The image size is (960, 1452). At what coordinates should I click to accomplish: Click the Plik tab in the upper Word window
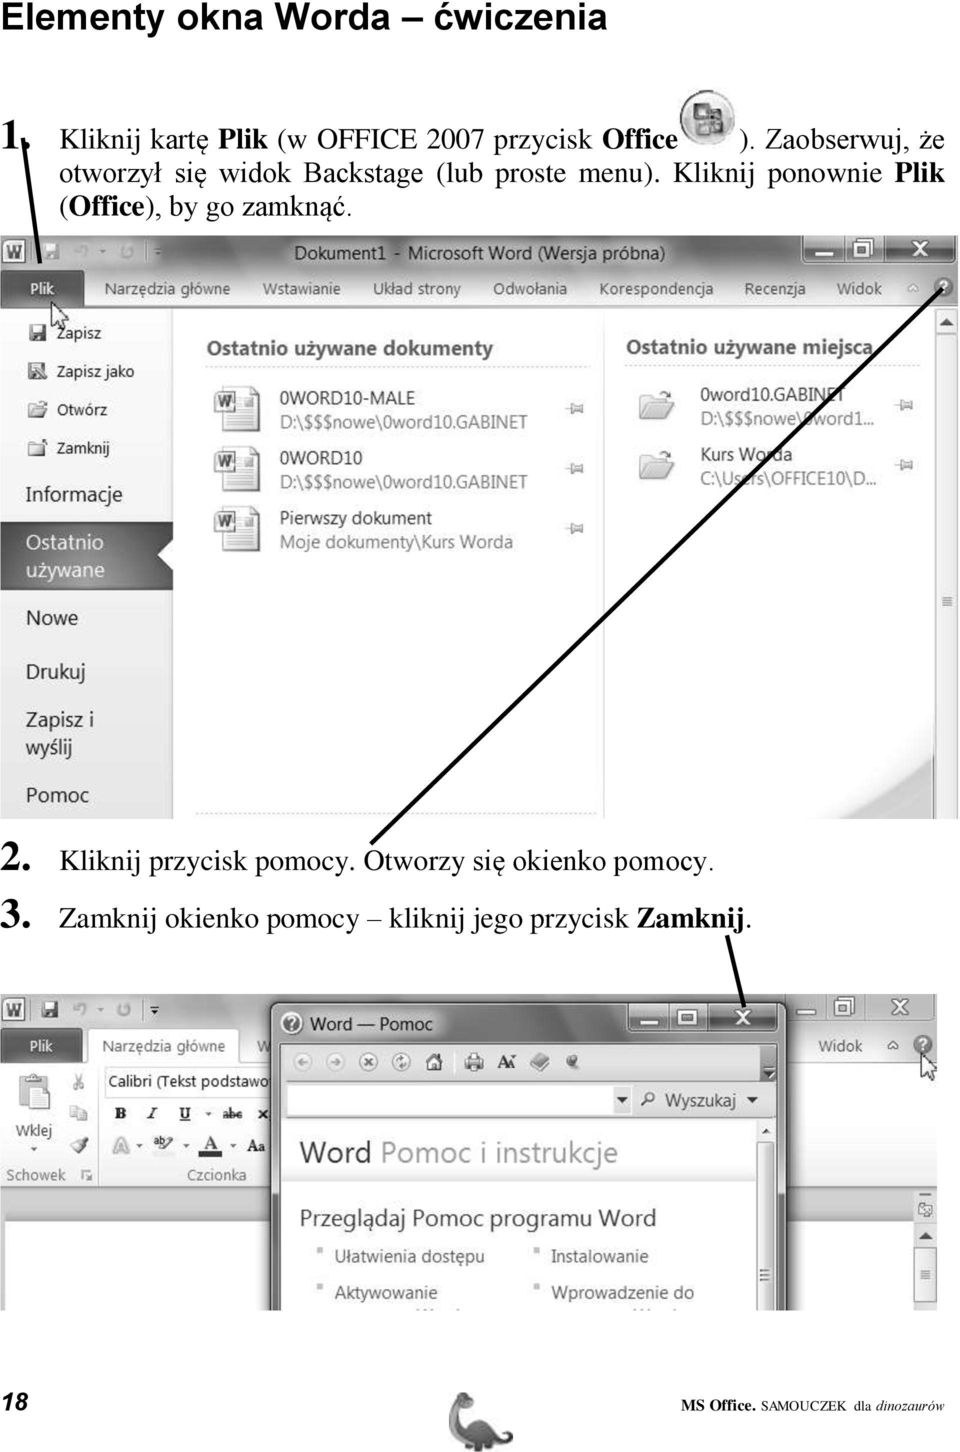(x=41, y=288)
